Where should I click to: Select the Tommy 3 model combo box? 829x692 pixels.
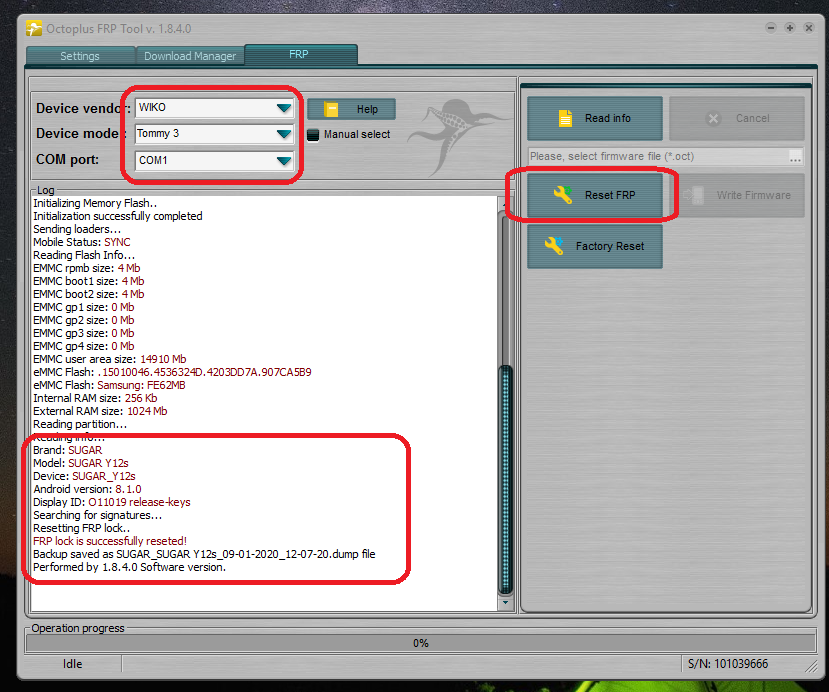(x=214, y=134)
